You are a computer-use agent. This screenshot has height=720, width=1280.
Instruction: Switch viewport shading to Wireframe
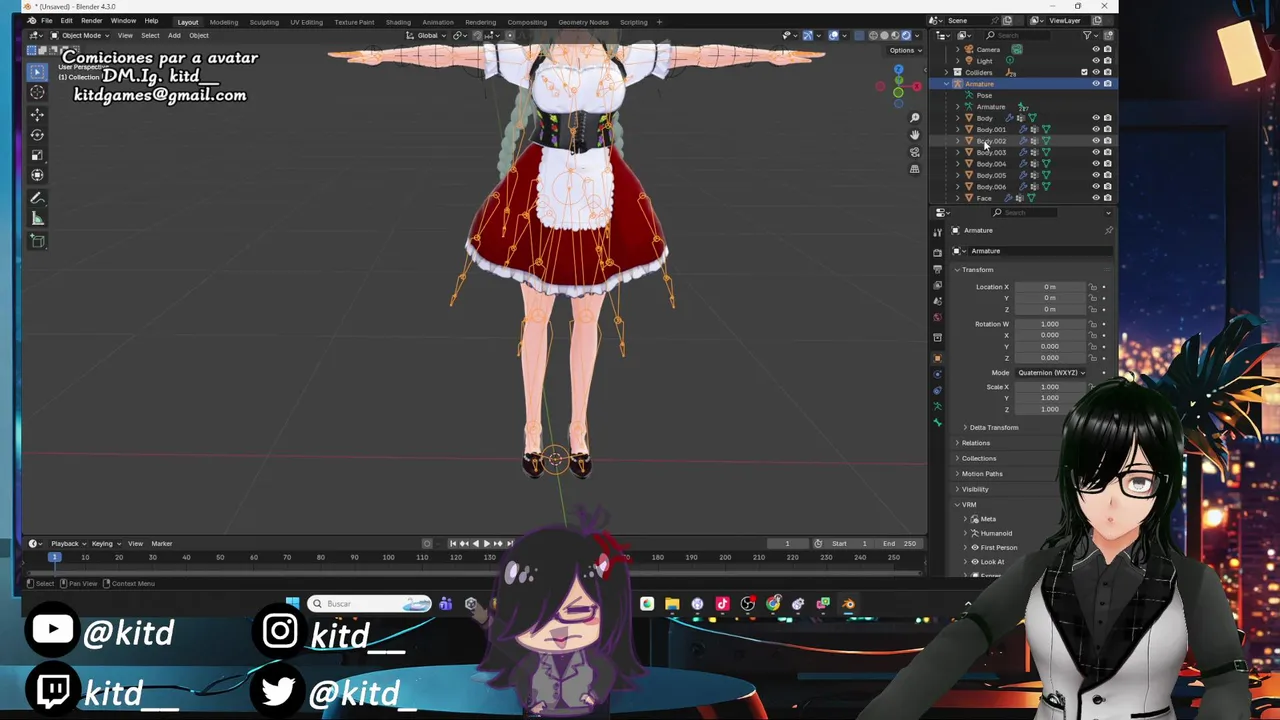(x=872, y=35)
